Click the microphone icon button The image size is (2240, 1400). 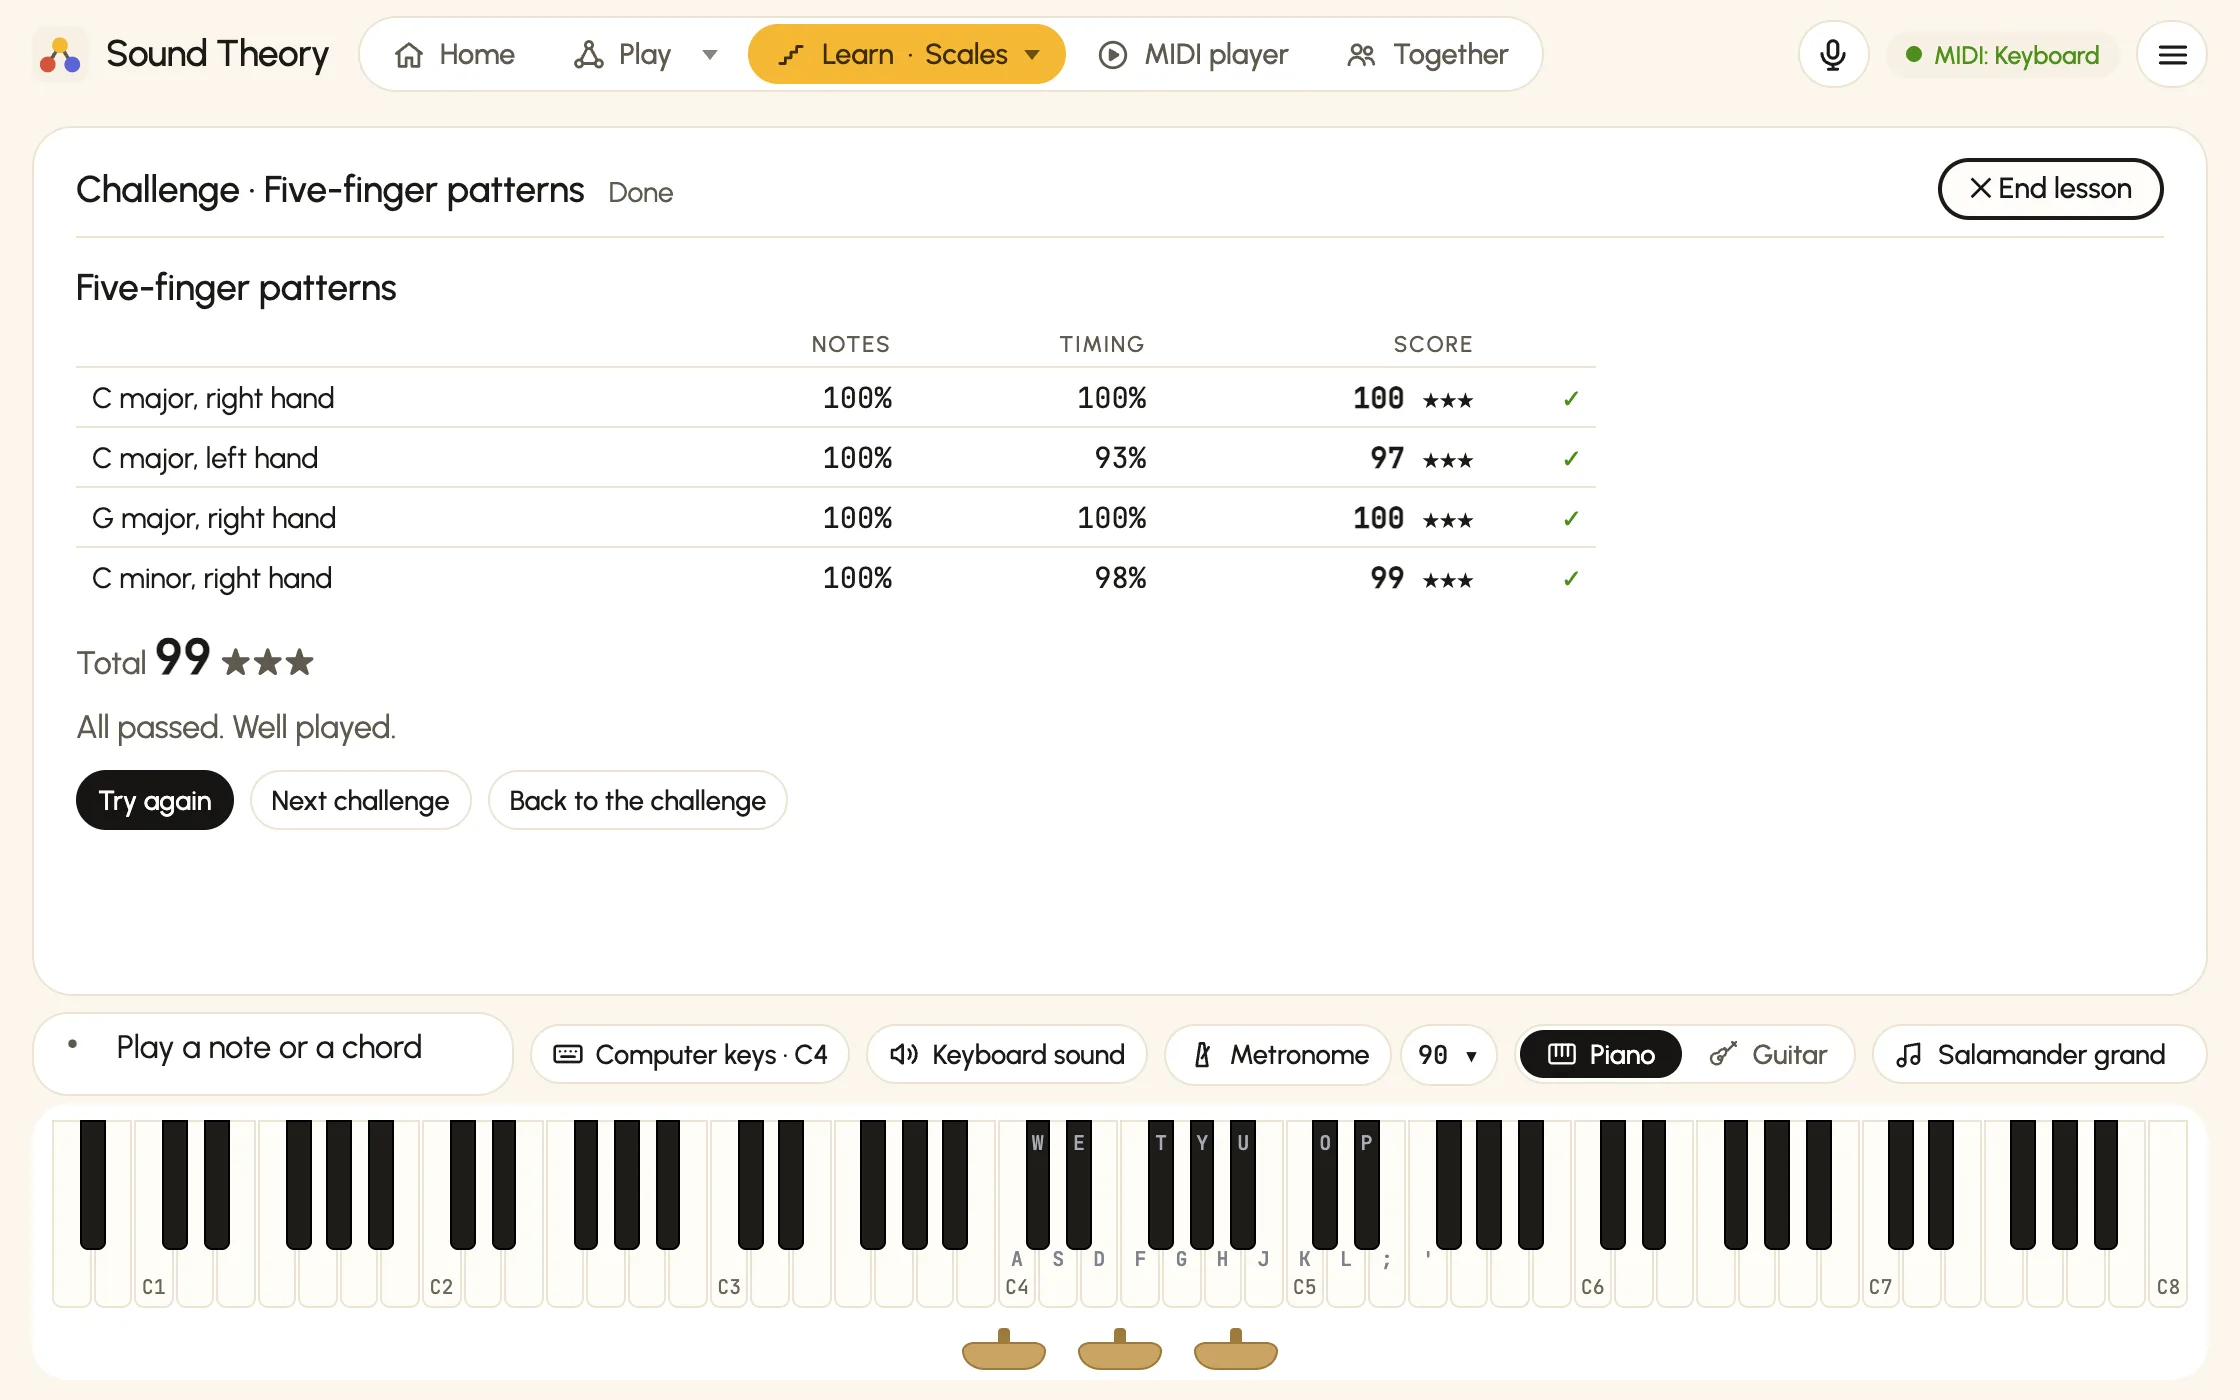[x=1833, y=54]
